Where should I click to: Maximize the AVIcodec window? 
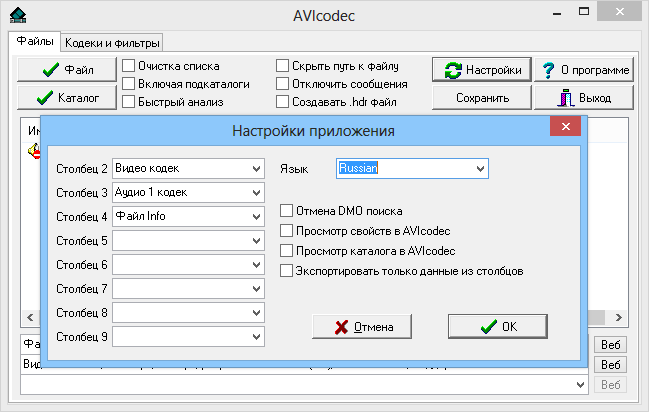click(584, 12)
